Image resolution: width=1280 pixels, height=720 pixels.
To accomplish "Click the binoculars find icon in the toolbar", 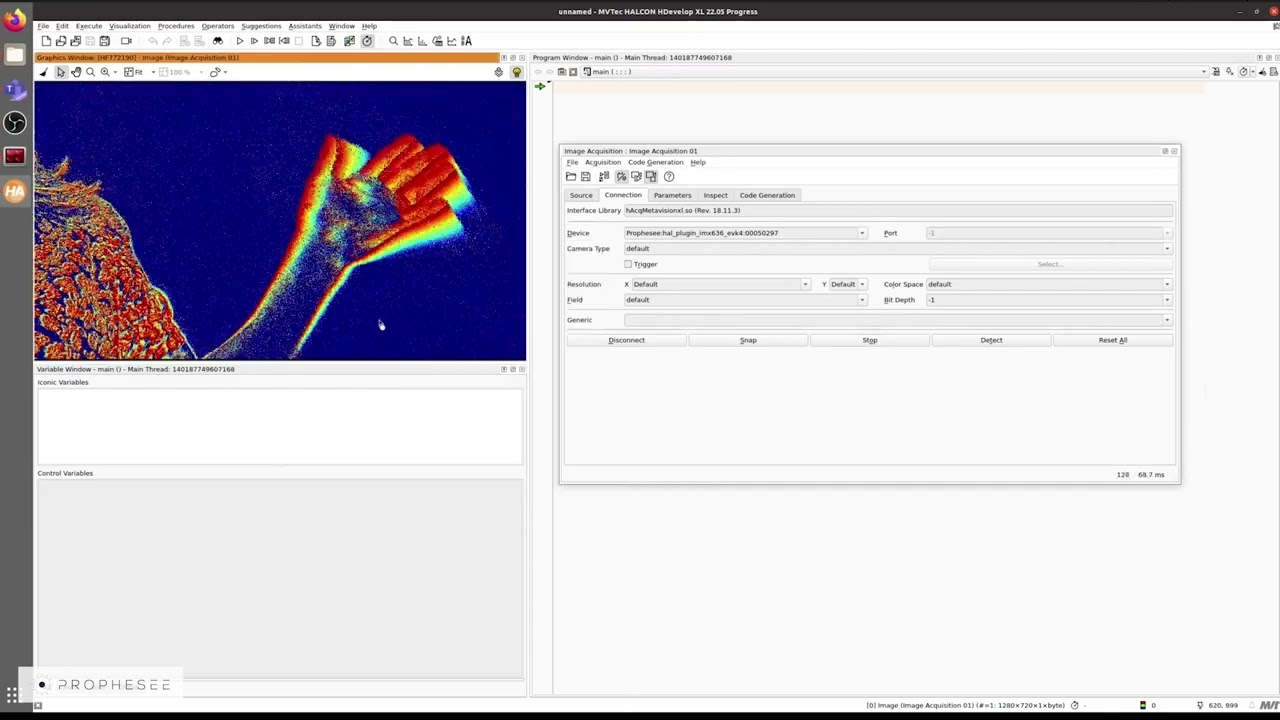I will [217, 41].
